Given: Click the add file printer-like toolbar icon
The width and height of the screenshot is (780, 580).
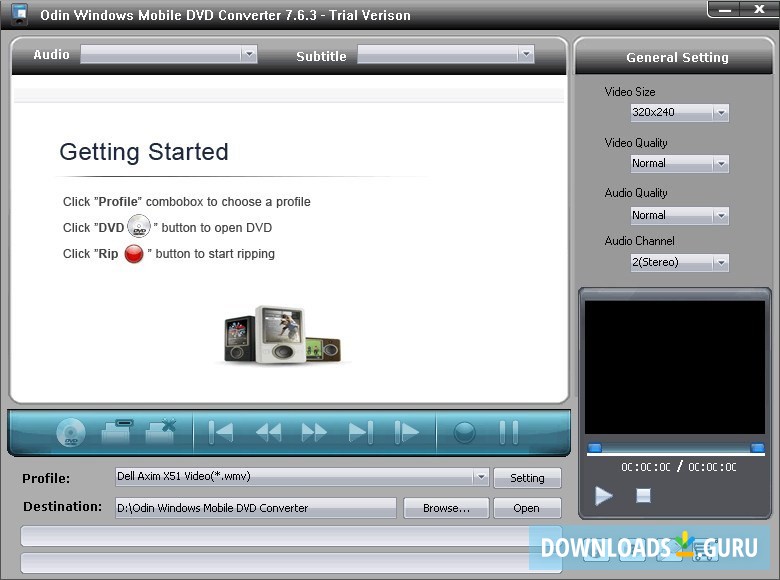Looking at the screenshot, I should click(x=117, y=431).
